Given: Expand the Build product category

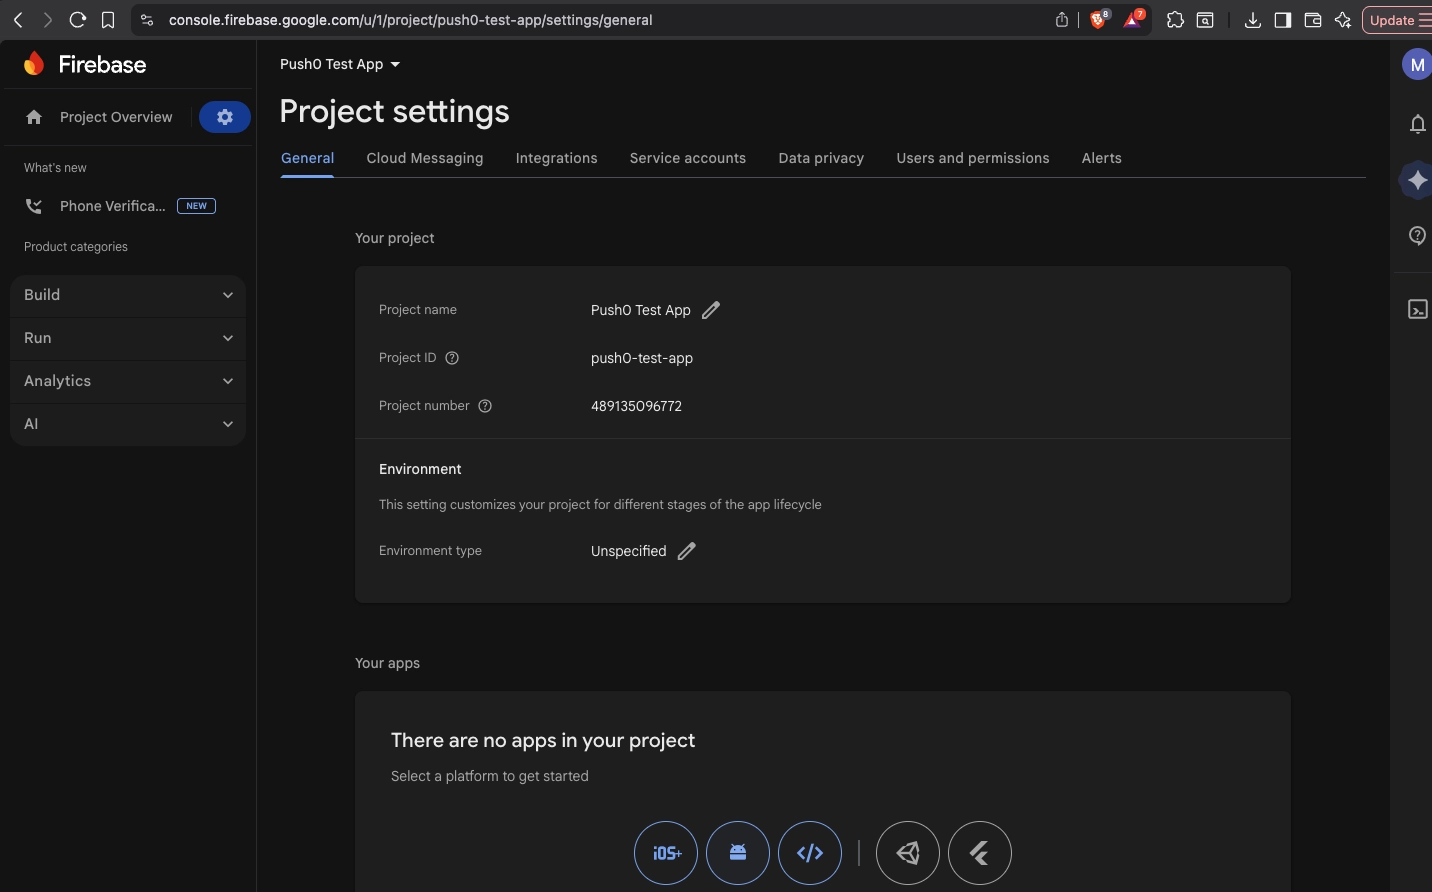Looking at the screenshot, I should [x=127, y=295].
